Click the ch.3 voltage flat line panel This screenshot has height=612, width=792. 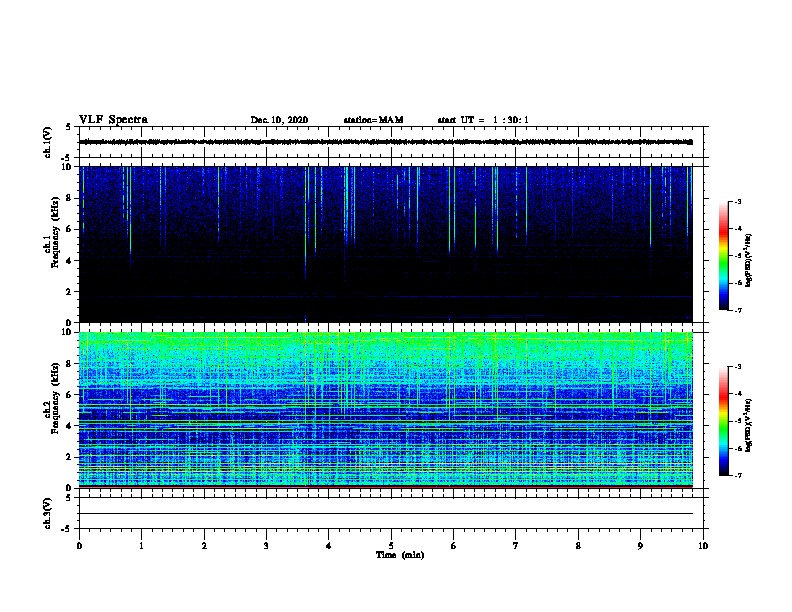click(391, 513)
